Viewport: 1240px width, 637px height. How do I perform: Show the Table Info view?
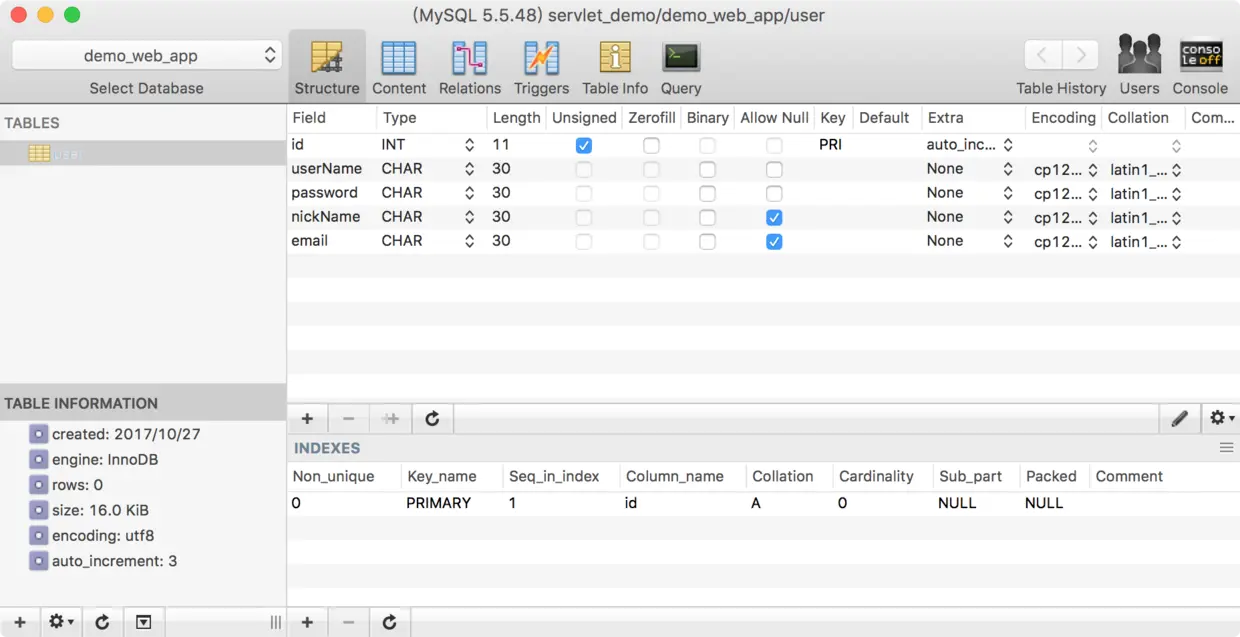click(615, 67)
